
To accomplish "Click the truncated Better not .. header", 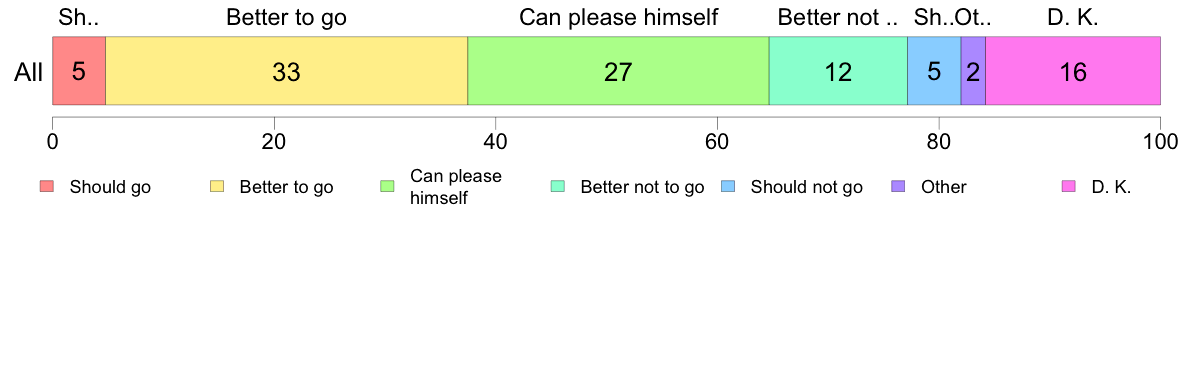I will (x=838, y=17).
